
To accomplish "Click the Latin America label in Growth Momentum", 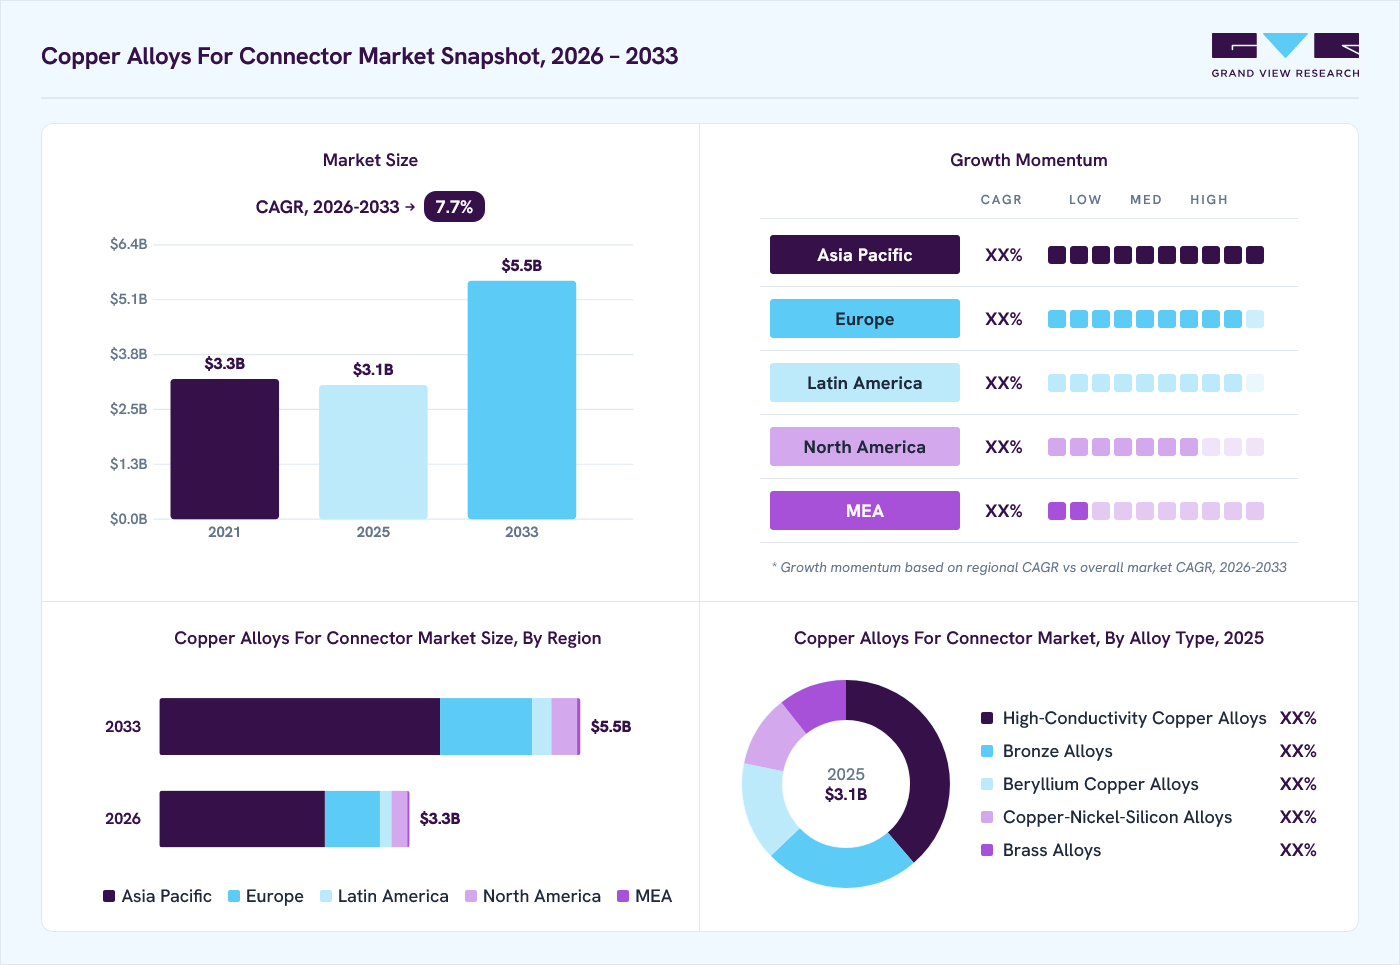I will tap(865, 383).
